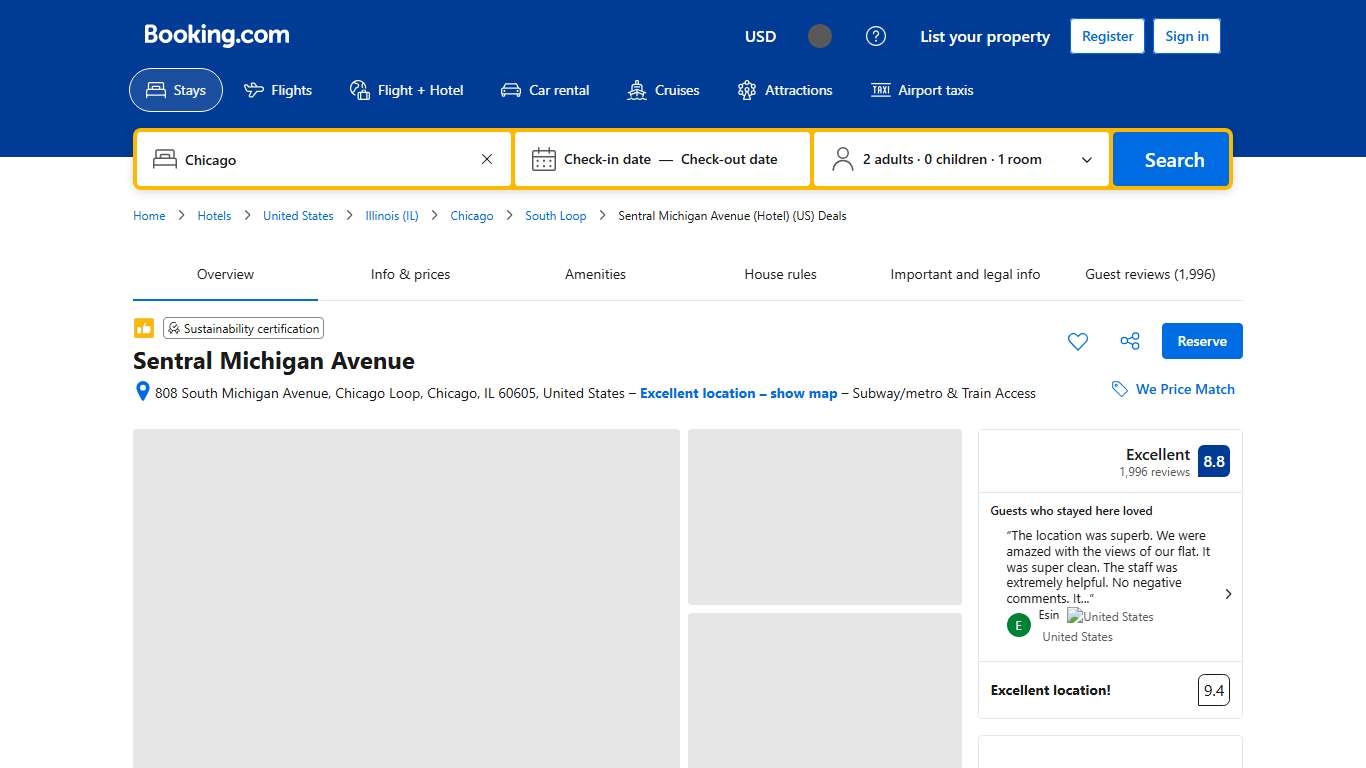Open the Amenities section tab

(595, 274)
